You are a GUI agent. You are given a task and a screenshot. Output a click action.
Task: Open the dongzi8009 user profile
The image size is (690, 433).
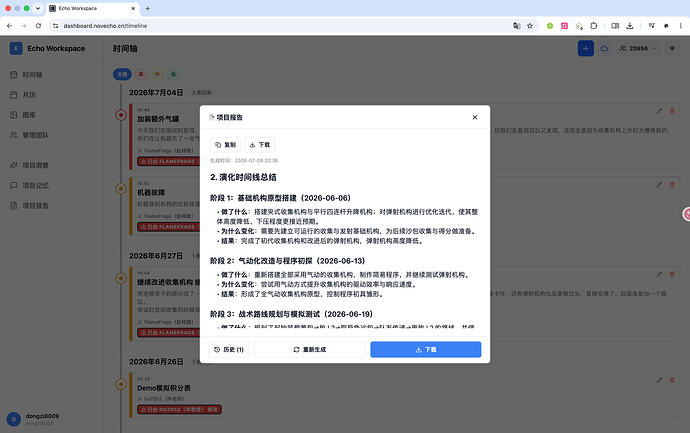point(33,419)
